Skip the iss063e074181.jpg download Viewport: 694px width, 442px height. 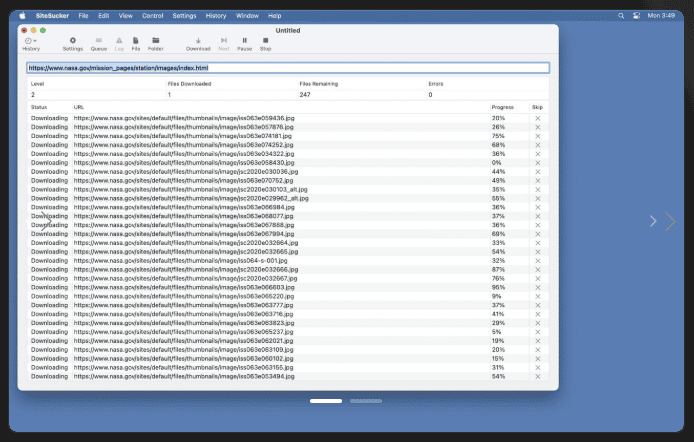tap(538, 136)
